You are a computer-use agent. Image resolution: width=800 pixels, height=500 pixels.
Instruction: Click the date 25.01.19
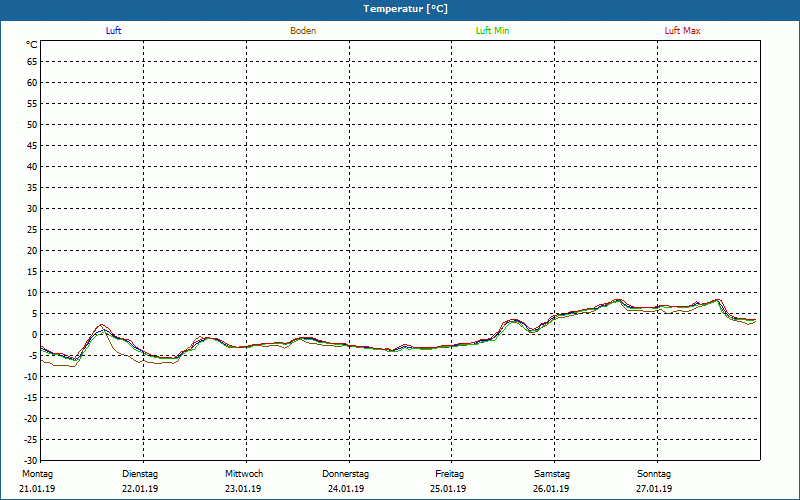tap(448, 489)
